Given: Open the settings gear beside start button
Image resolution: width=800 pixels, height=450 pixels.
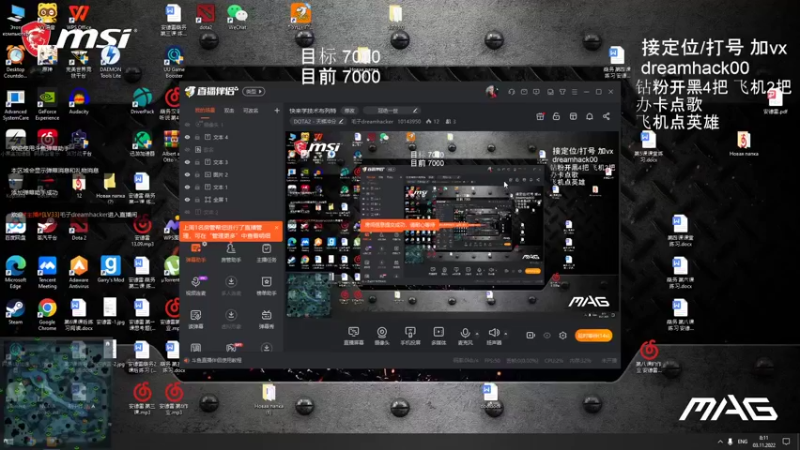Looking at the screenshot, I should (563, 335).
